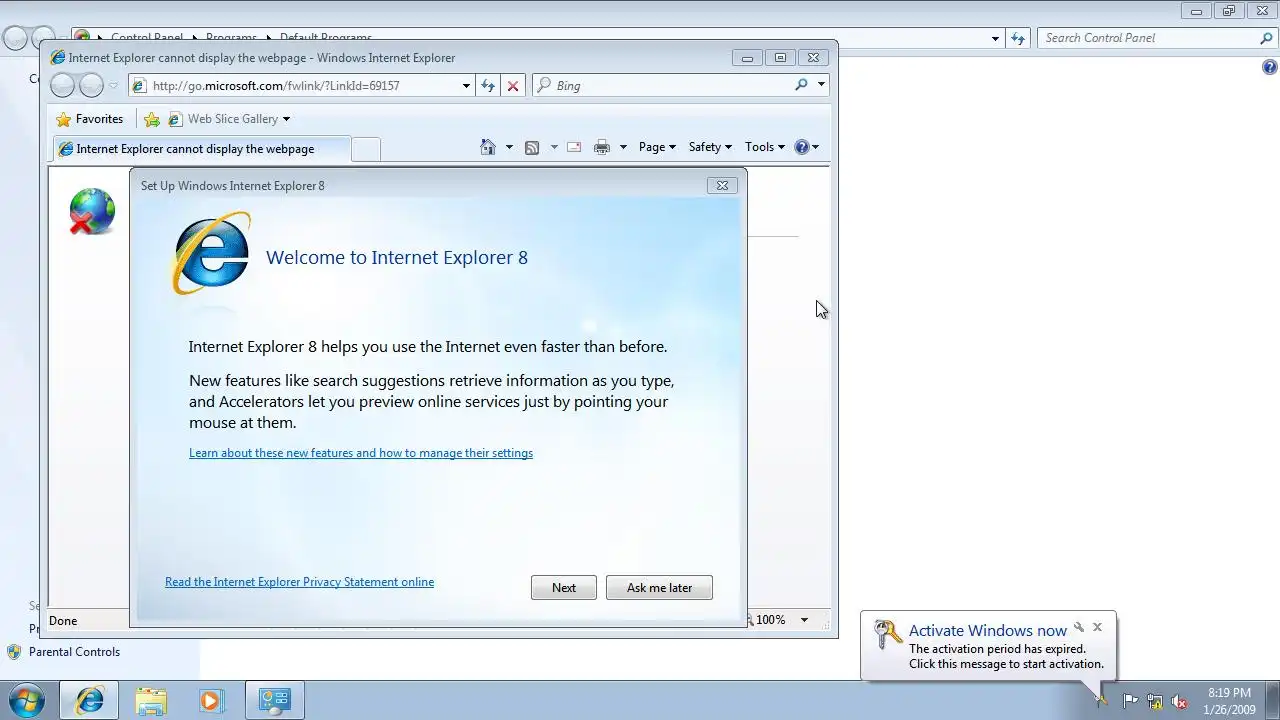Click the muted volume tray icon

pyautogui.click(x=1180, y=701)
